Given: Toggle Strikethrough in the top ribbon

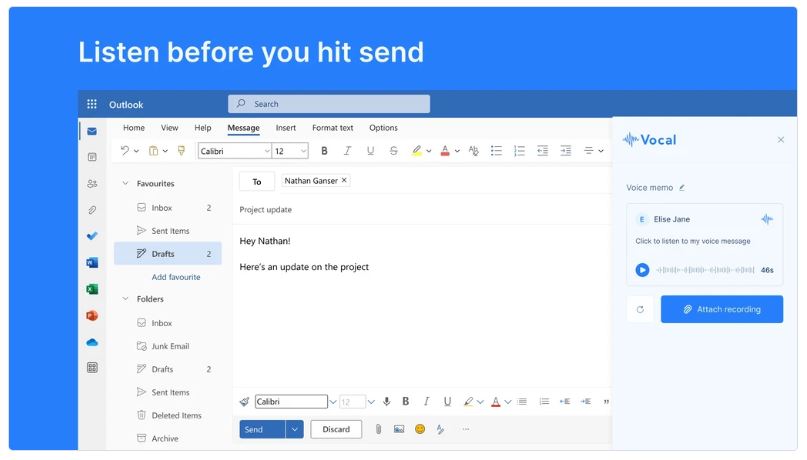Looking at the screenshot, I should click(x=394, y=151).
